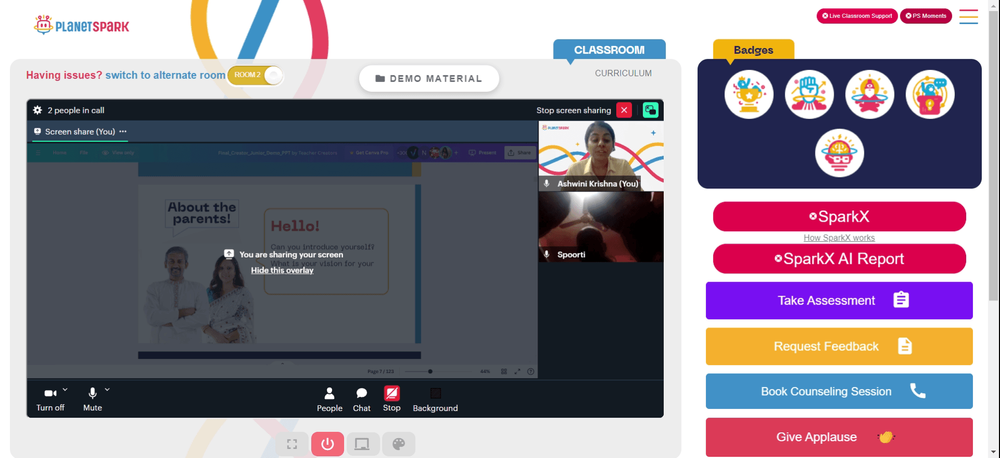Image resolution: width=1000 pixels, height=458 pixels.
Task: Click "2 people in call" text
Action: coord(76,110)
